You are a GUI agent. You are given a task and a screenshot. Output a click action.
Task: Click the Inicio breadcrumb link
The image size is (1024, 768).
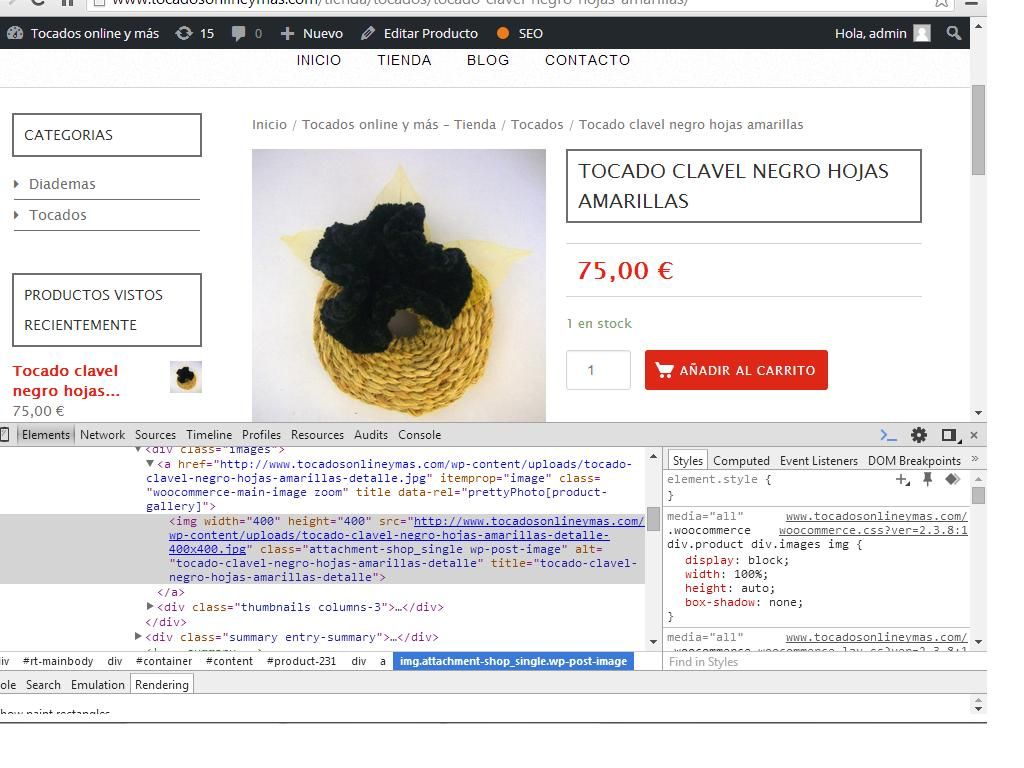tap(269, 125)
